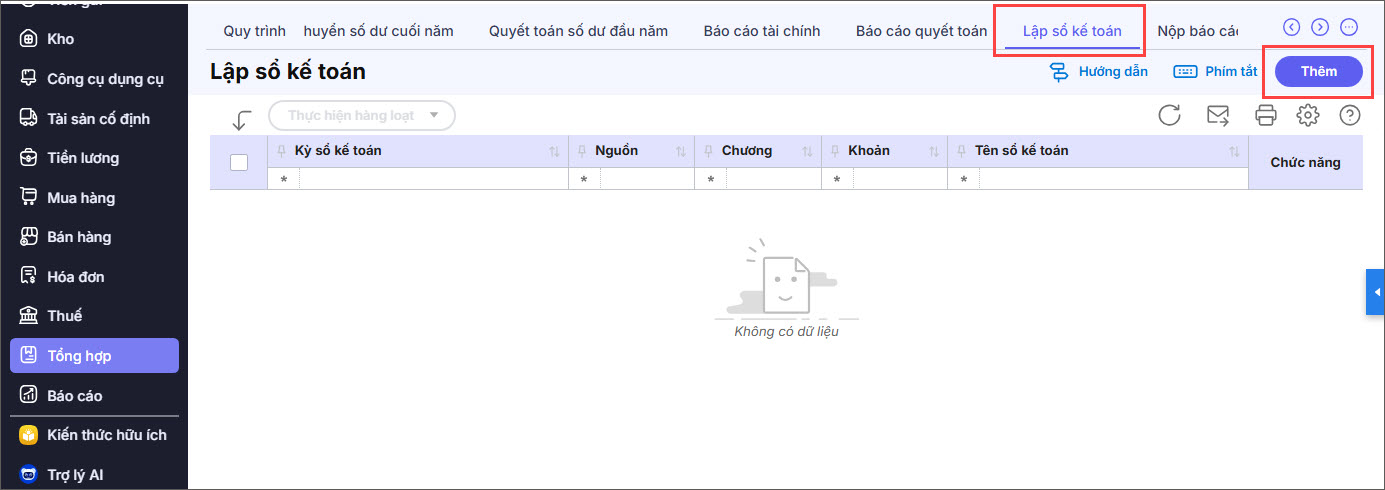This screenshot has height=490, width=1385.
Task: Click the help question mark icon
Action: [x=1349, y=116]
